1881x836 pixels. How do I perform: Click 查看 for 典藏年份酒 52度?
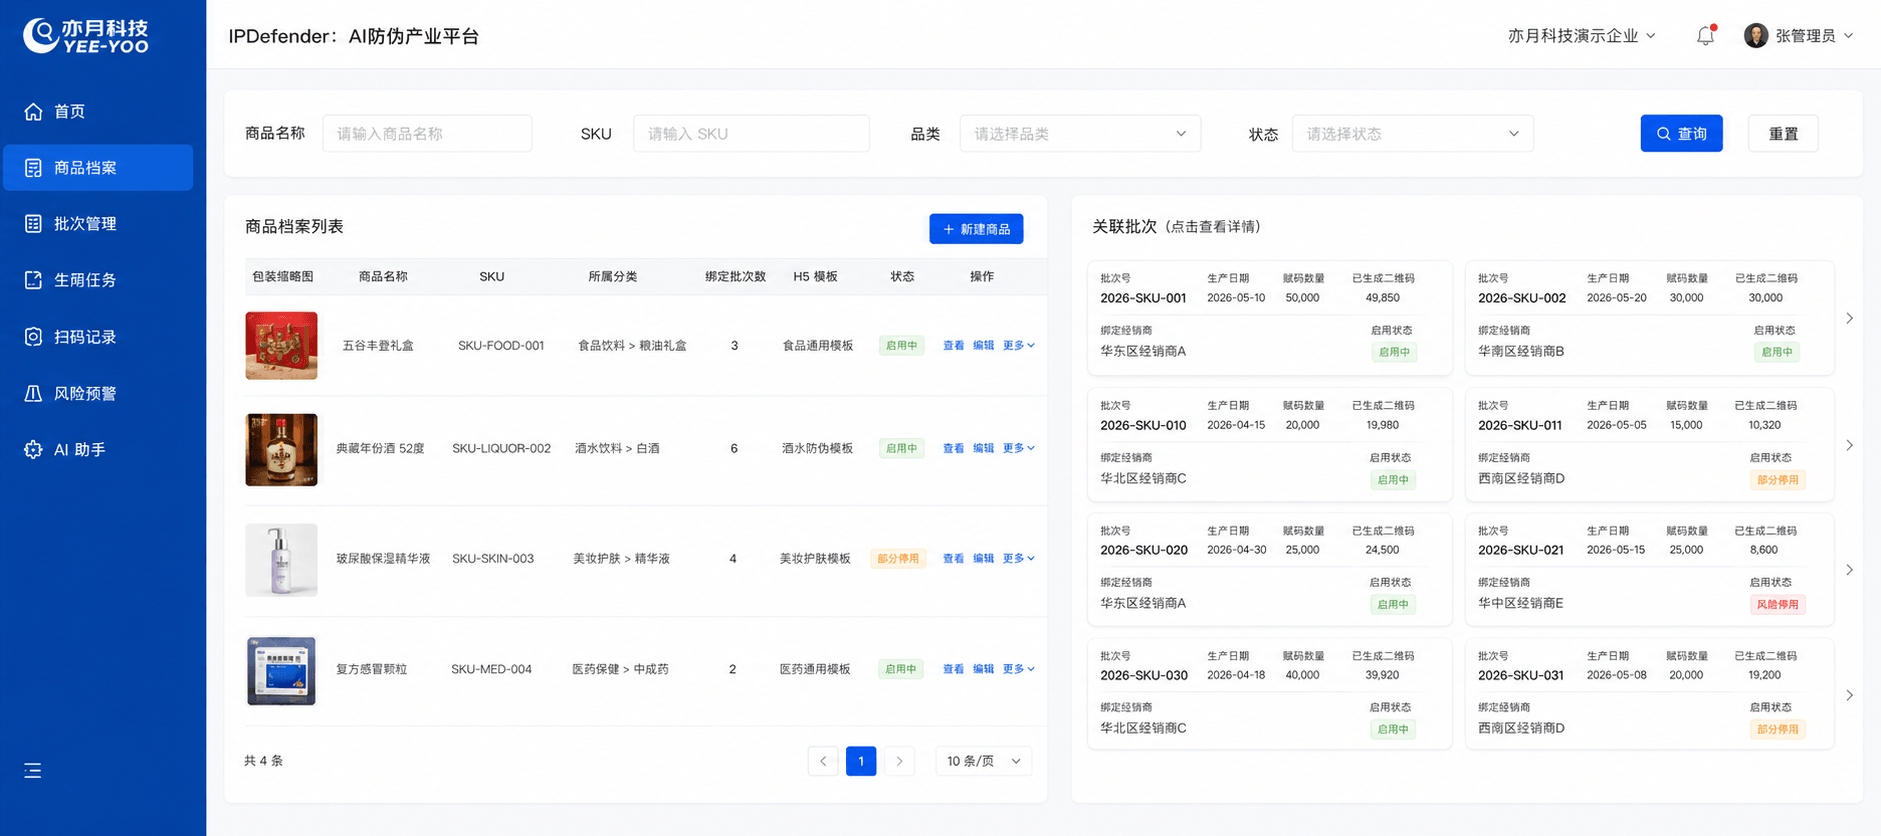tap(953, 448)
